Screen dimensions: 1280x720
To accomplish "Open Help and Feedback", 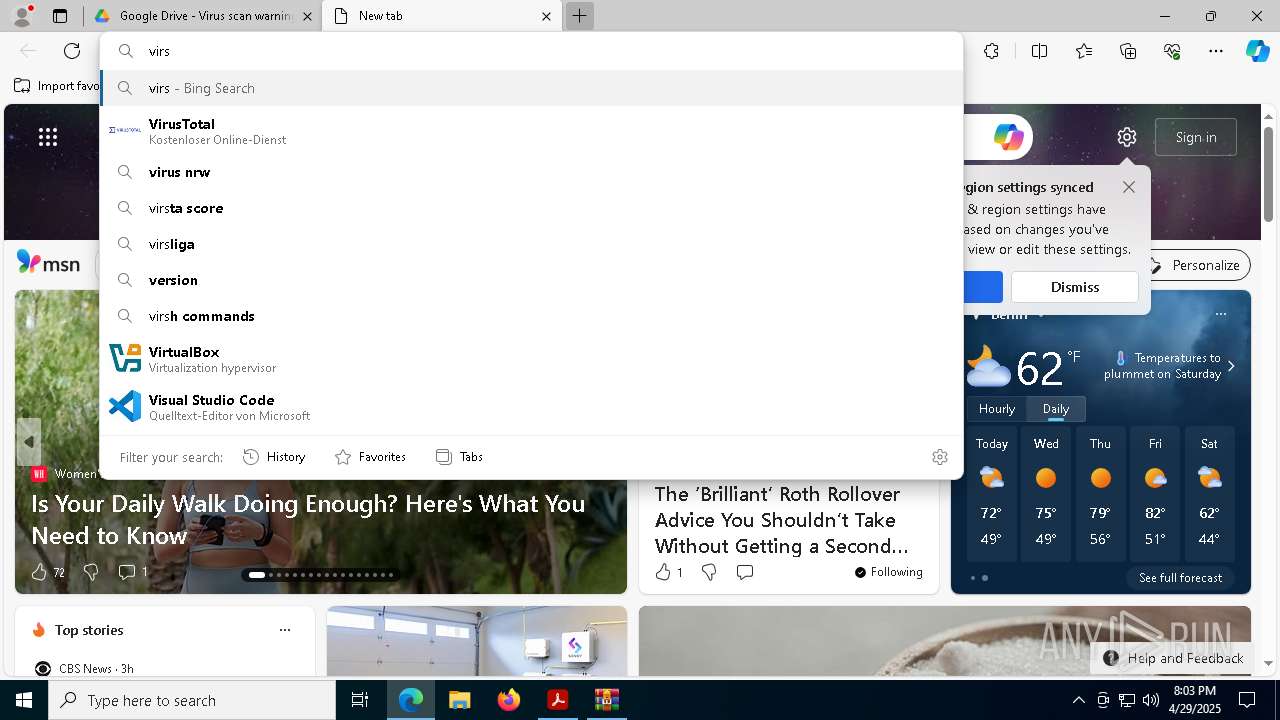I will tap(1174, 658).
